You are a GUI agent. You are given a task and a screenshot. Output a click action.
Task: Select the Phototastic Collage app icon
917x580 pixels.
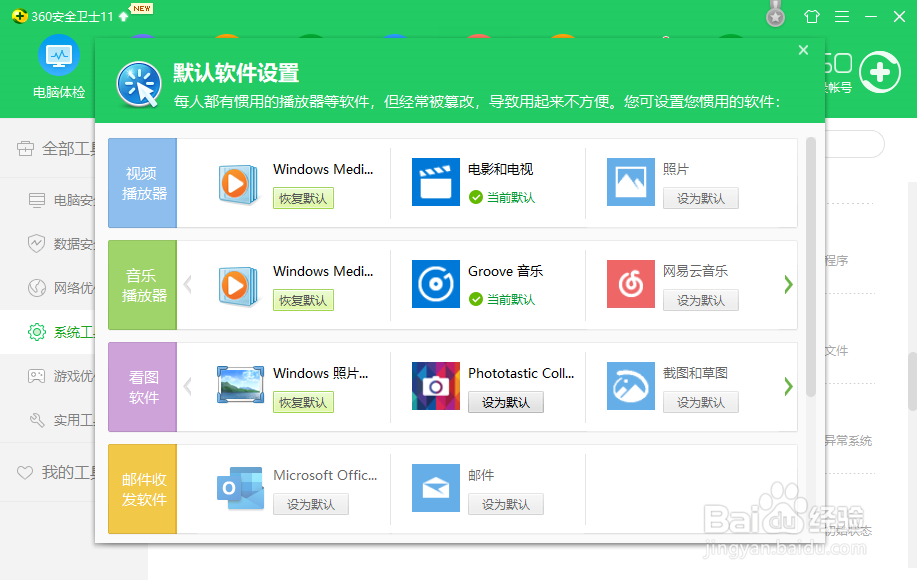(x=435, y=386)
